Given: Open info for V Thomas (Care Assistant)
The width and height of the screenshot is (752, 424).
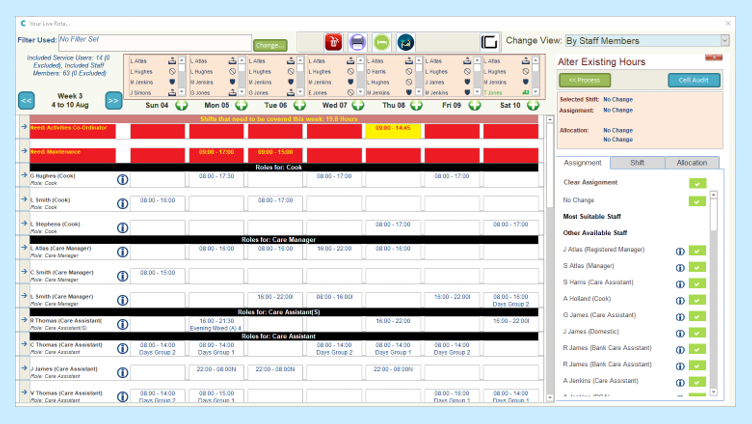Looking at the screenshot, I should pyautogui.click(x=123, y=396).
